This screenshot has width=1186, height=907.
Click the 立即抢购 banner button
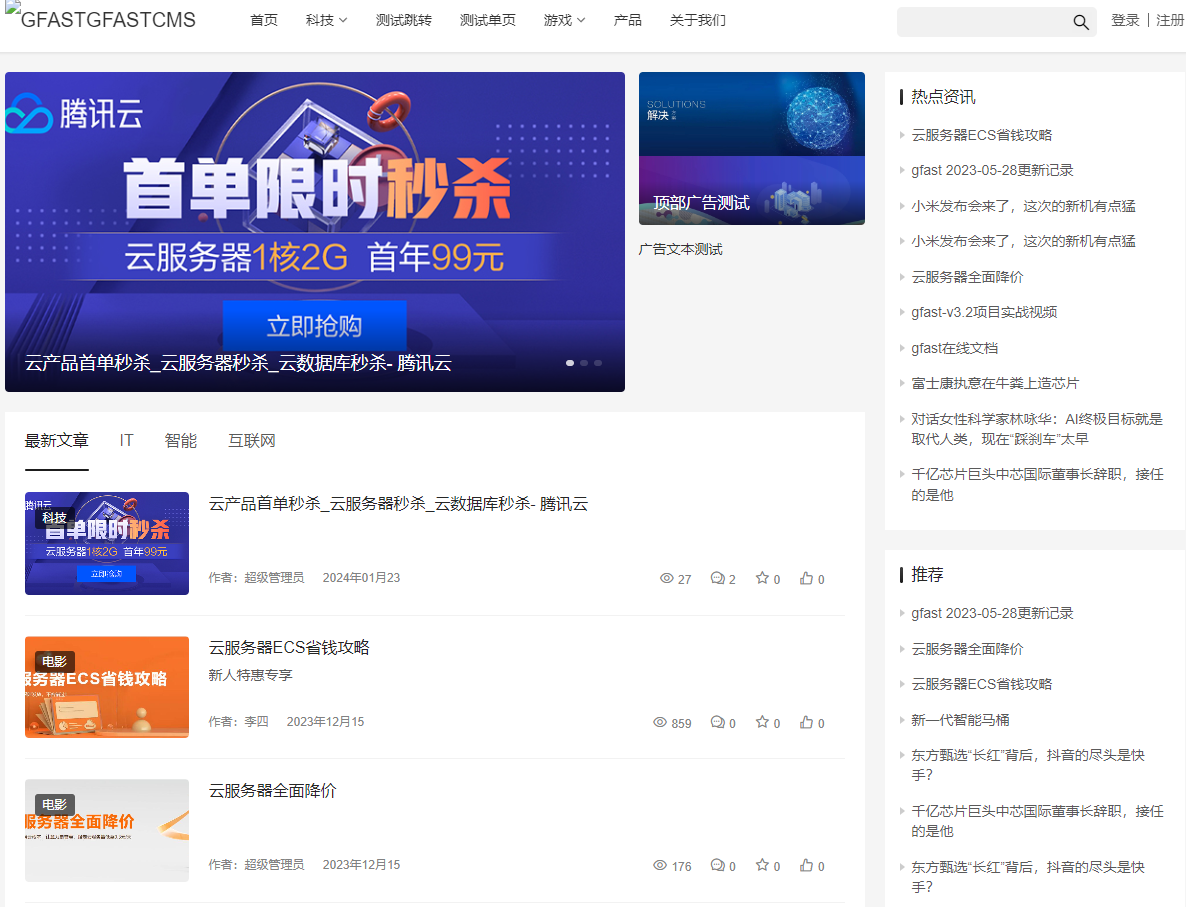click(x=315, y=326)
